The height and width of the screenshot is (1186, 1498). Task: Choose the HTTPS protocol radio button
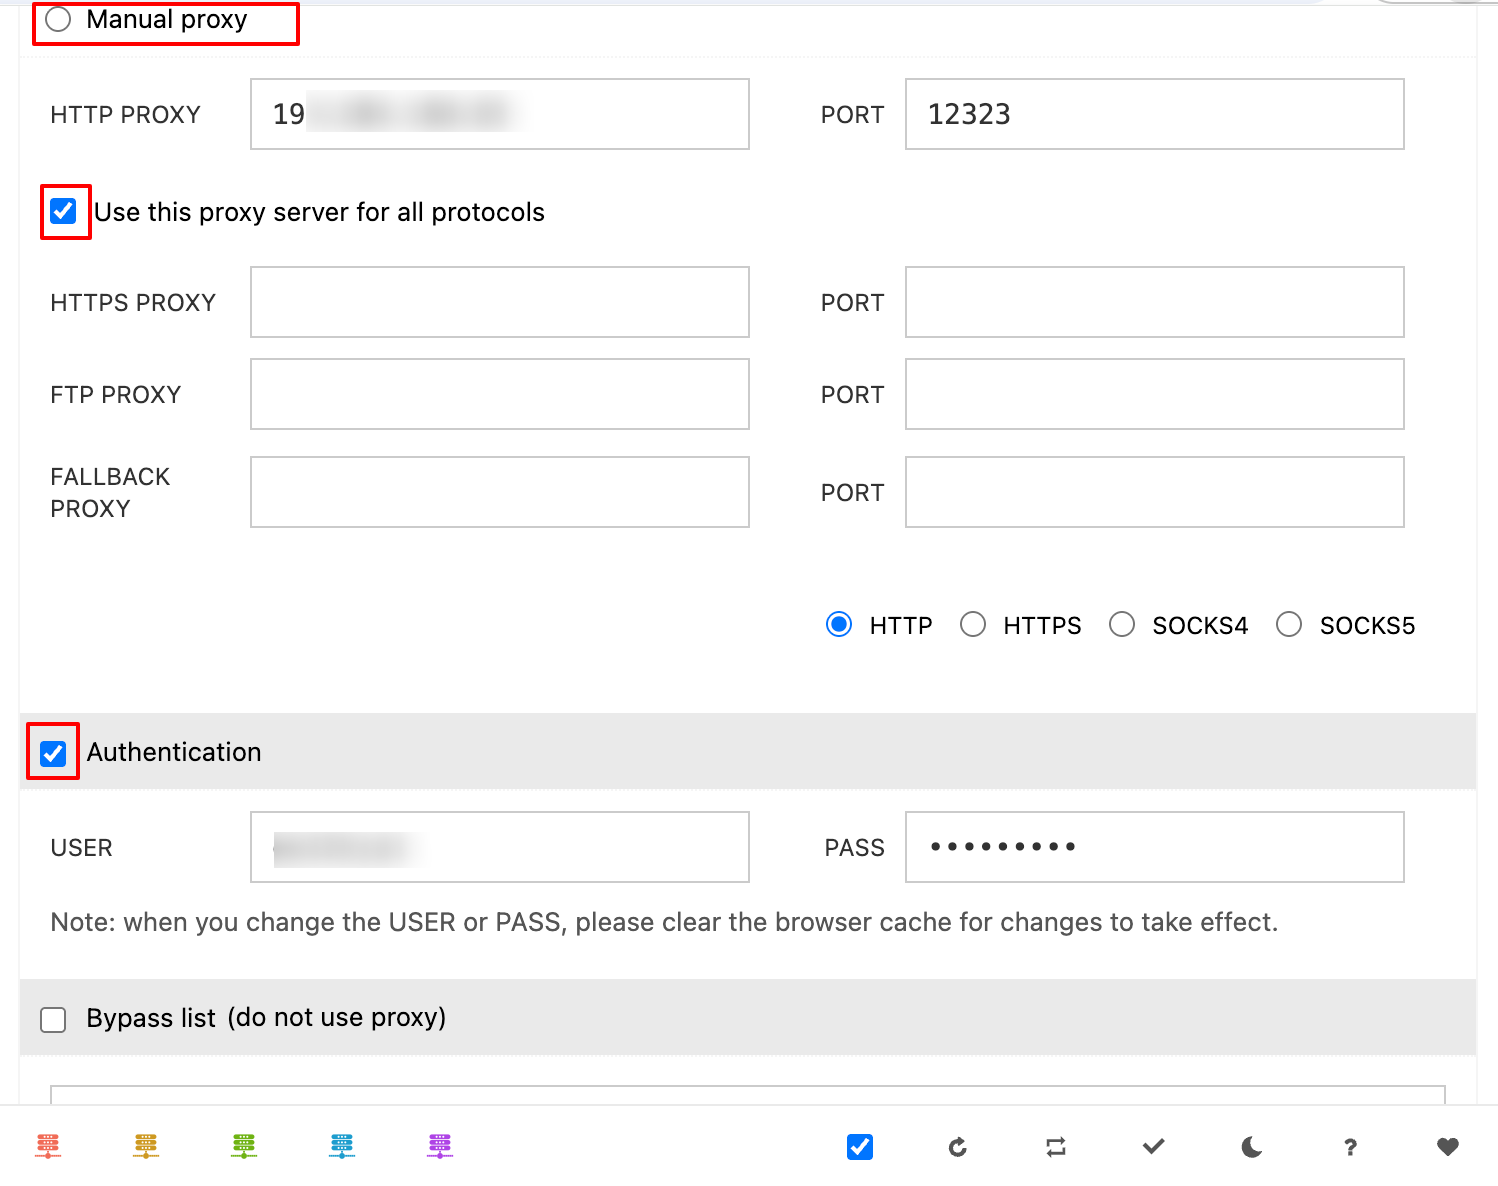(973, 625)
